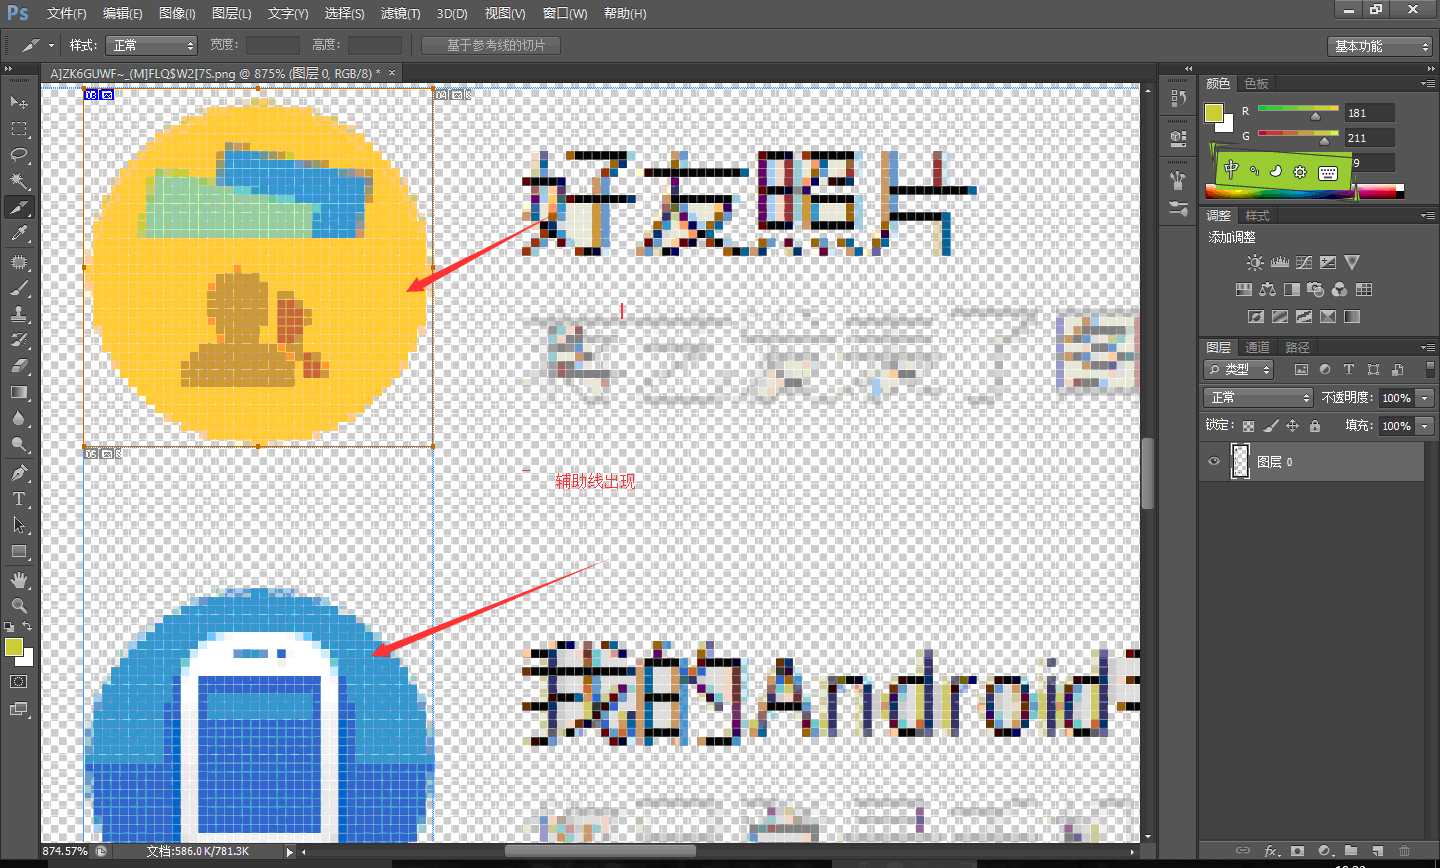1440x868 pixels.
Task: Select the Slice tool in toolbox
Action: [19, 207]
